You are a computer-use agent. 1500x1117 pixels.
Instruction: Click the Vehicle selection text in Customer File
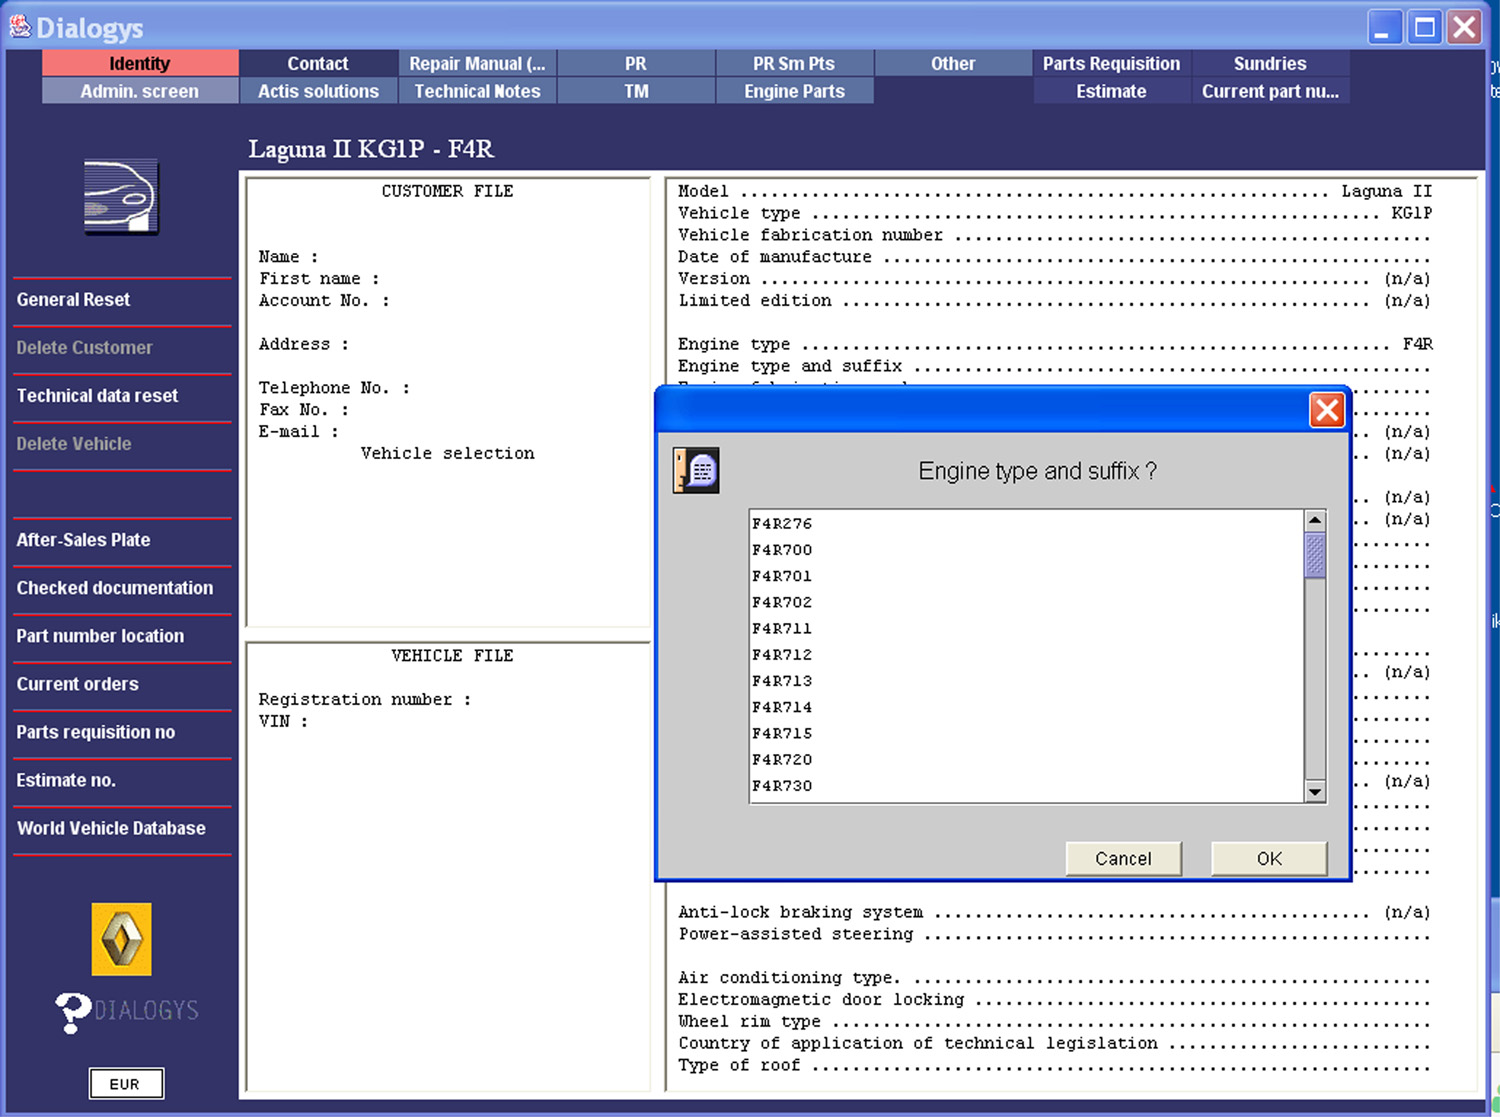coord(448,454)
